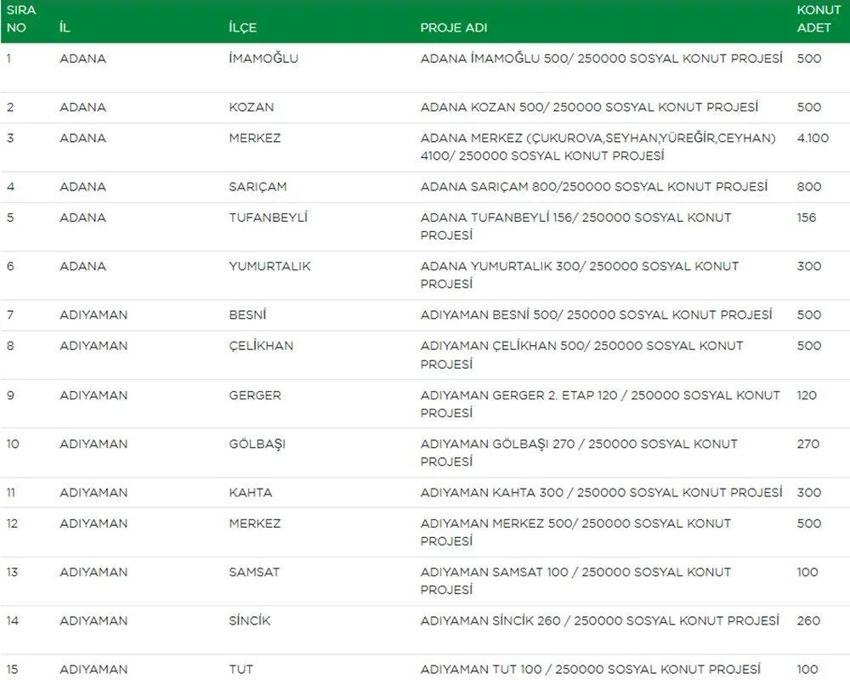Select the GÖLBAŞI district cell
The height and width of the screenshot is (696, 850).
coord(257,444)
